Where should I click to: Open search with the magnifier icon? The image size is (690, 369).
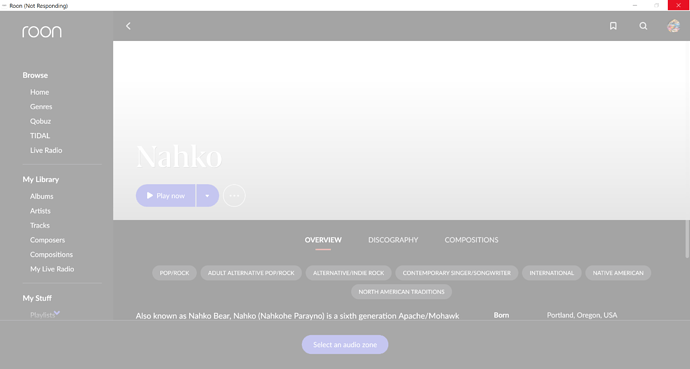pos(643,26)
